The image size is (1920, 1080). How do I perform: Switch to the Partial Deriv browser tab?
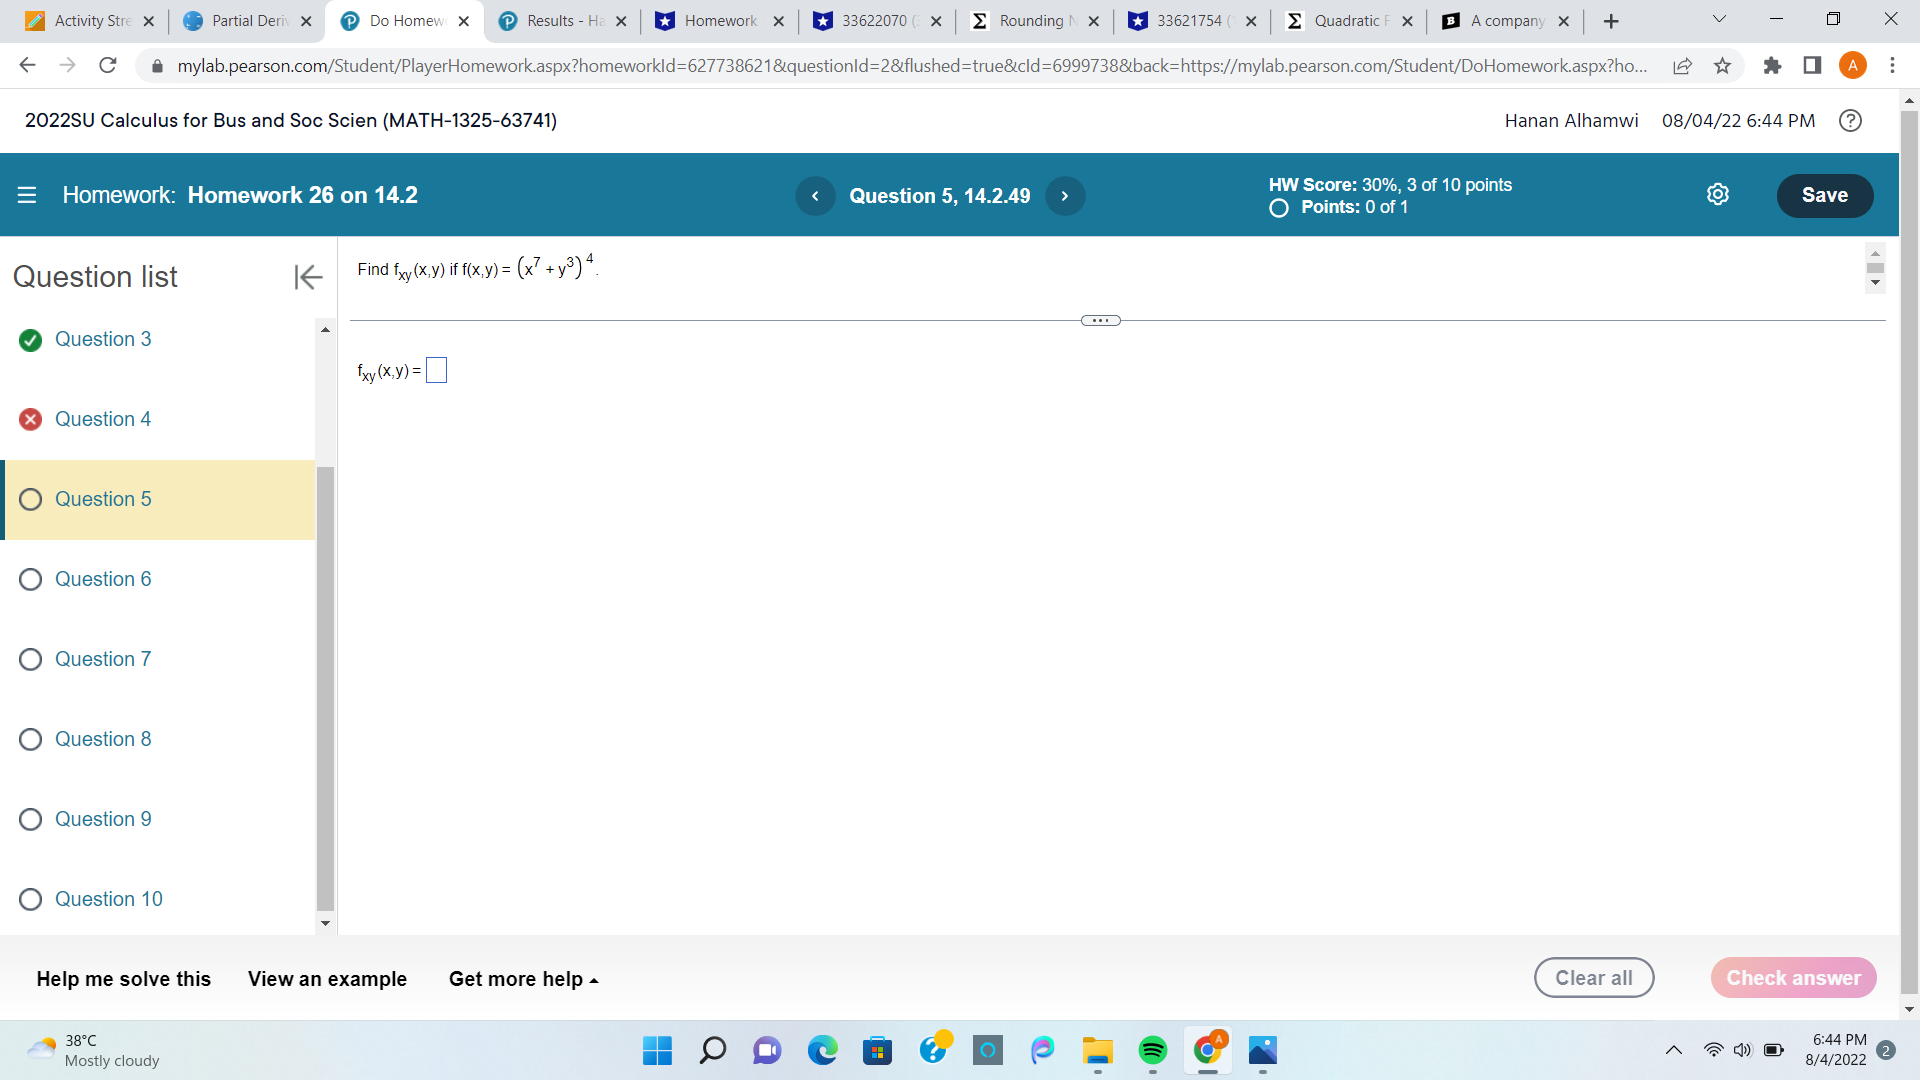click(249, 21)
